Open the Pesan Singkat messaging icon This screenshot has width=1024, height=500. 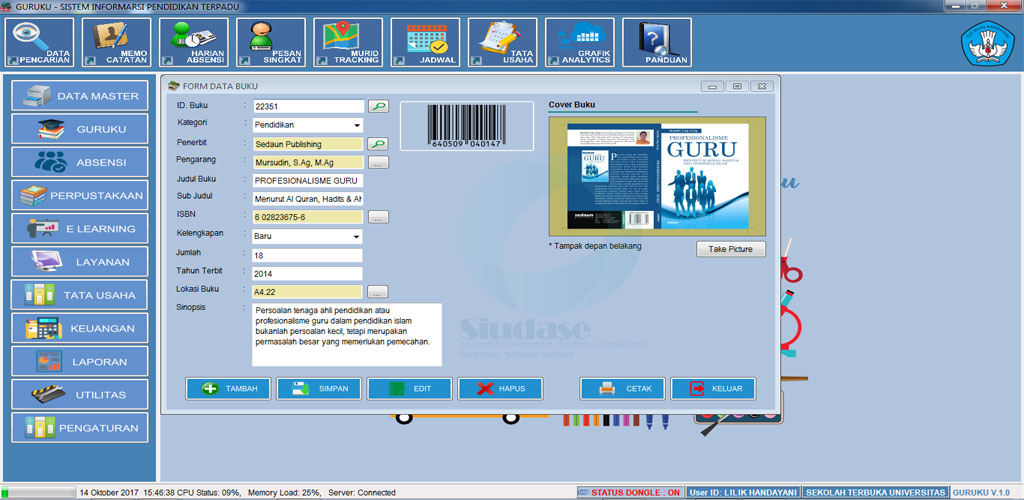point(271,43)
